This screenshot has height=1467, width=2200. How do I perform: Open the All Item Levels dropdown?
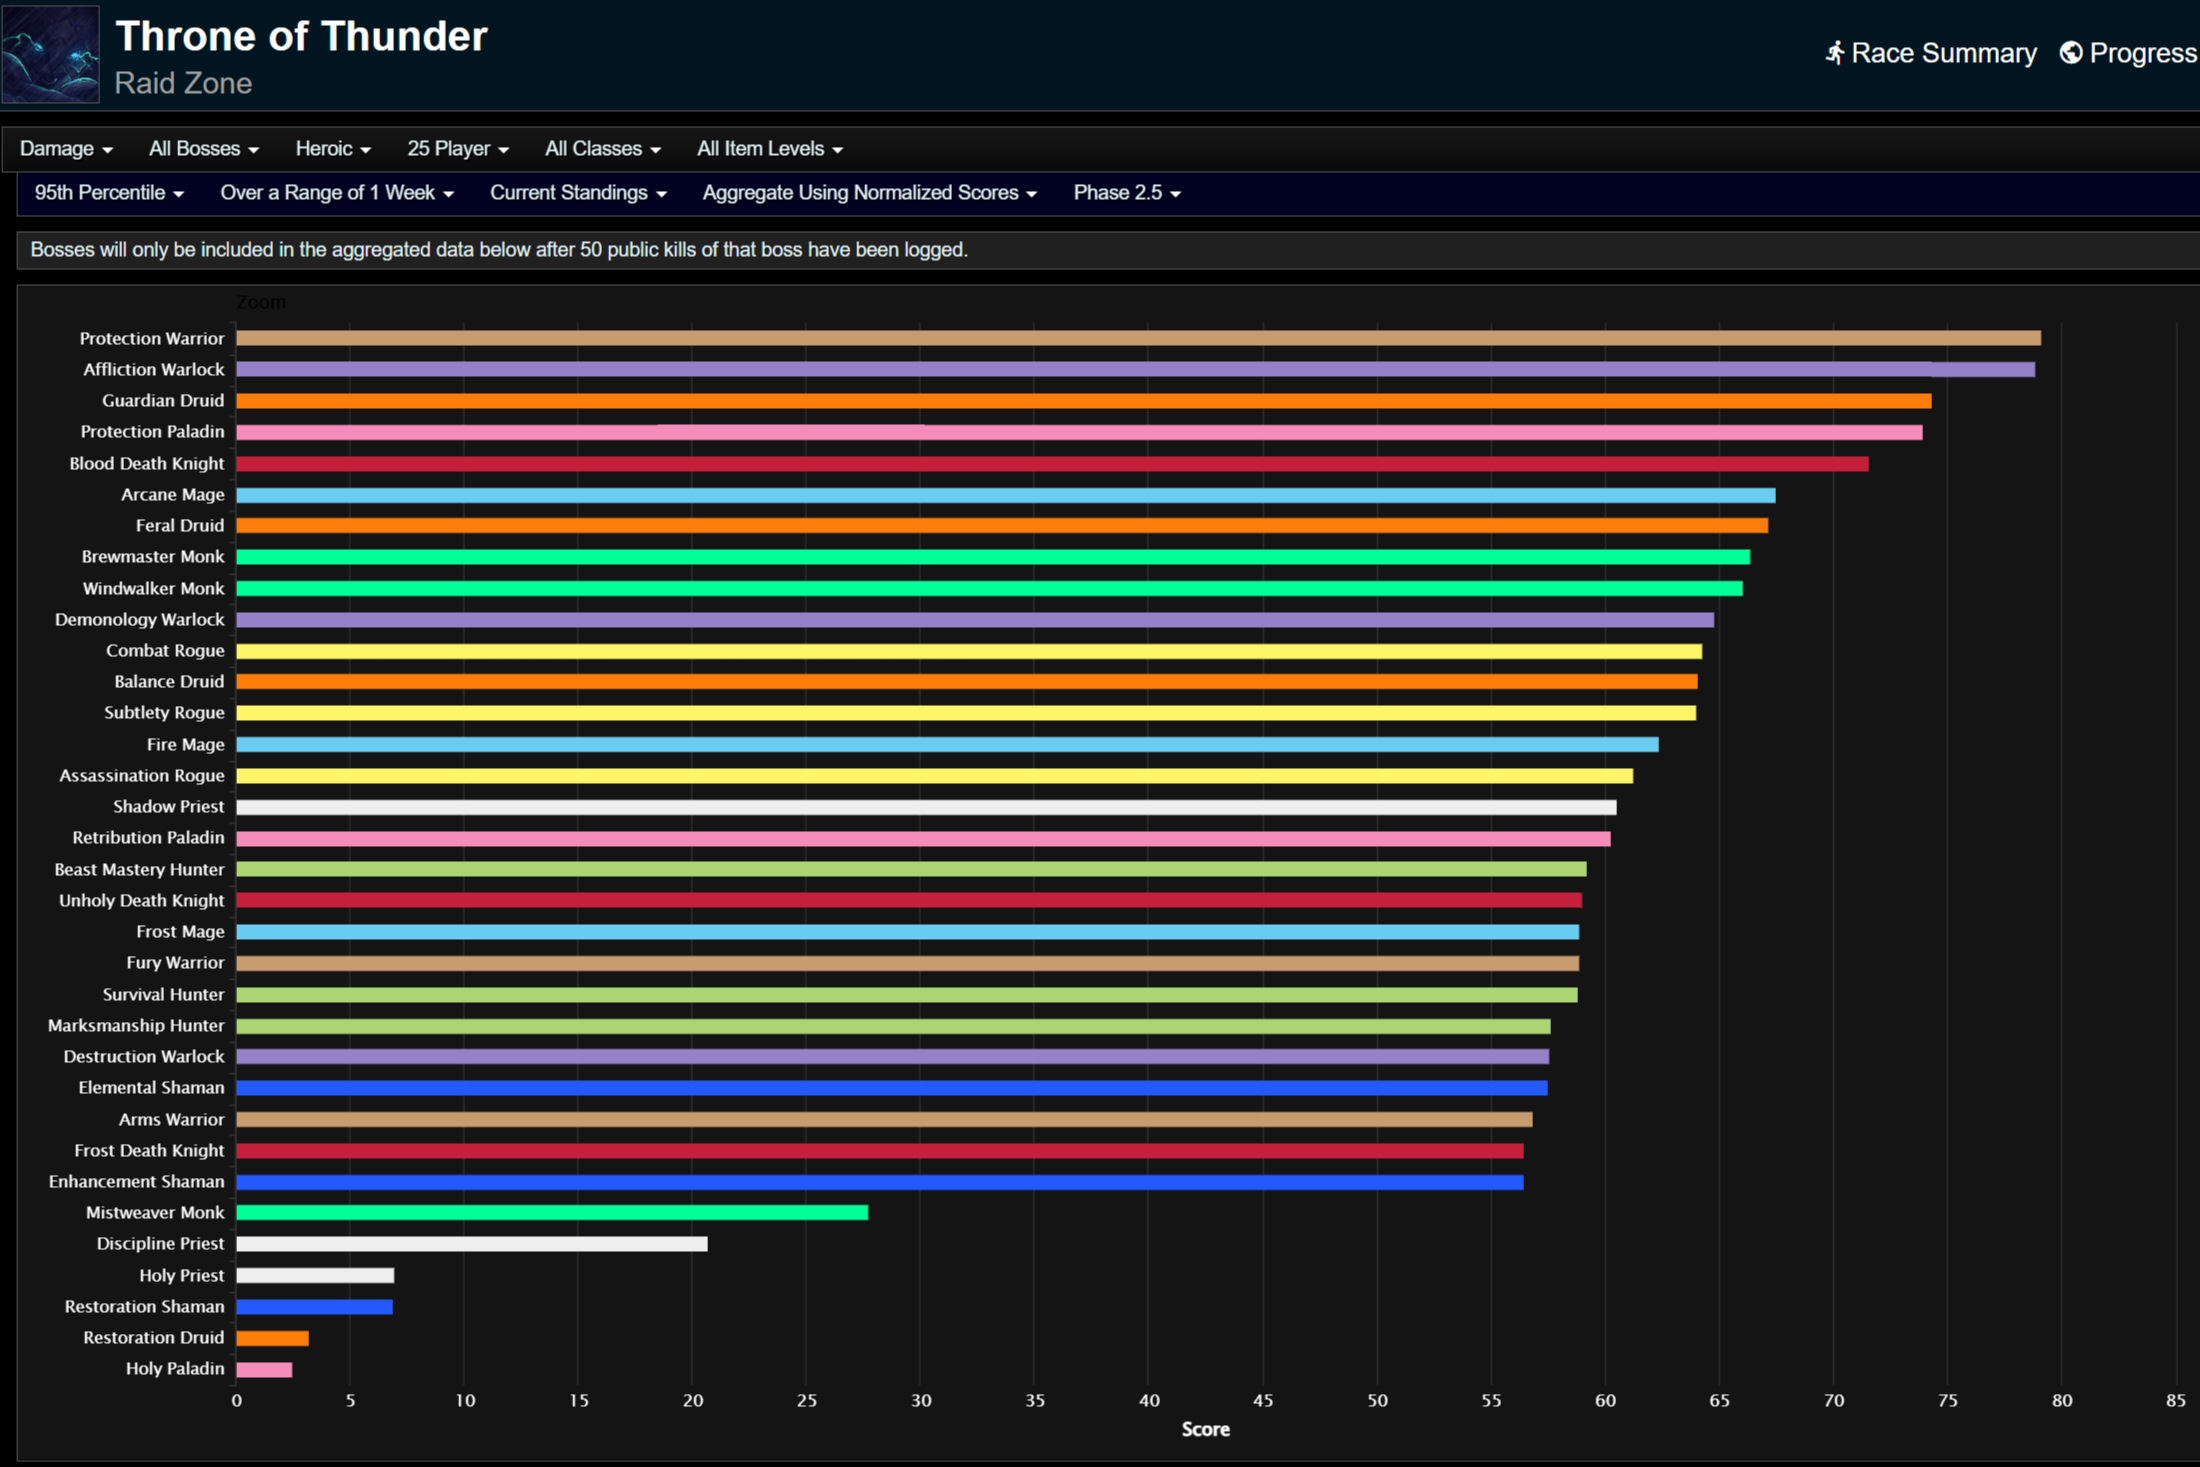pyautogui.click(x=769, y=149)
